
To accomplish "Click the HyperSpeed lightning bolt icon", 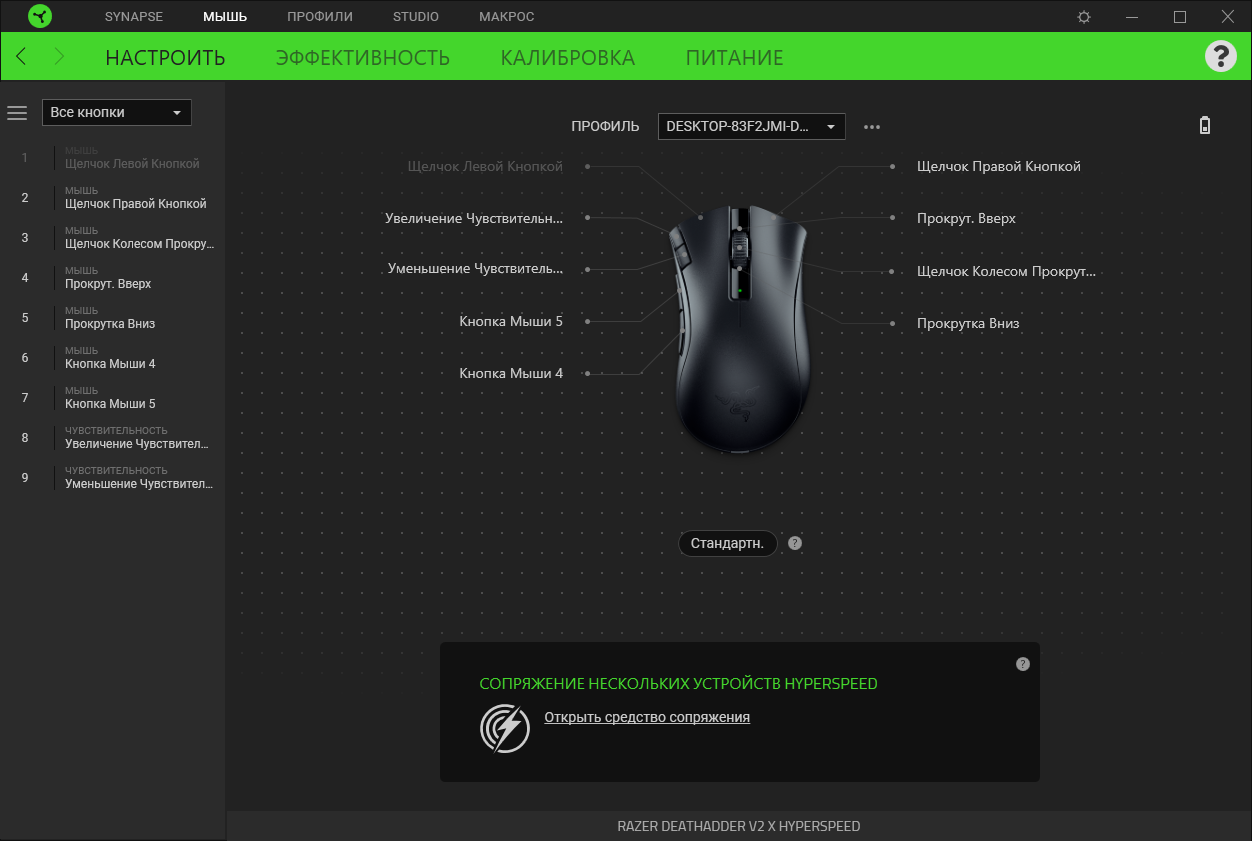I will [505, 727].
